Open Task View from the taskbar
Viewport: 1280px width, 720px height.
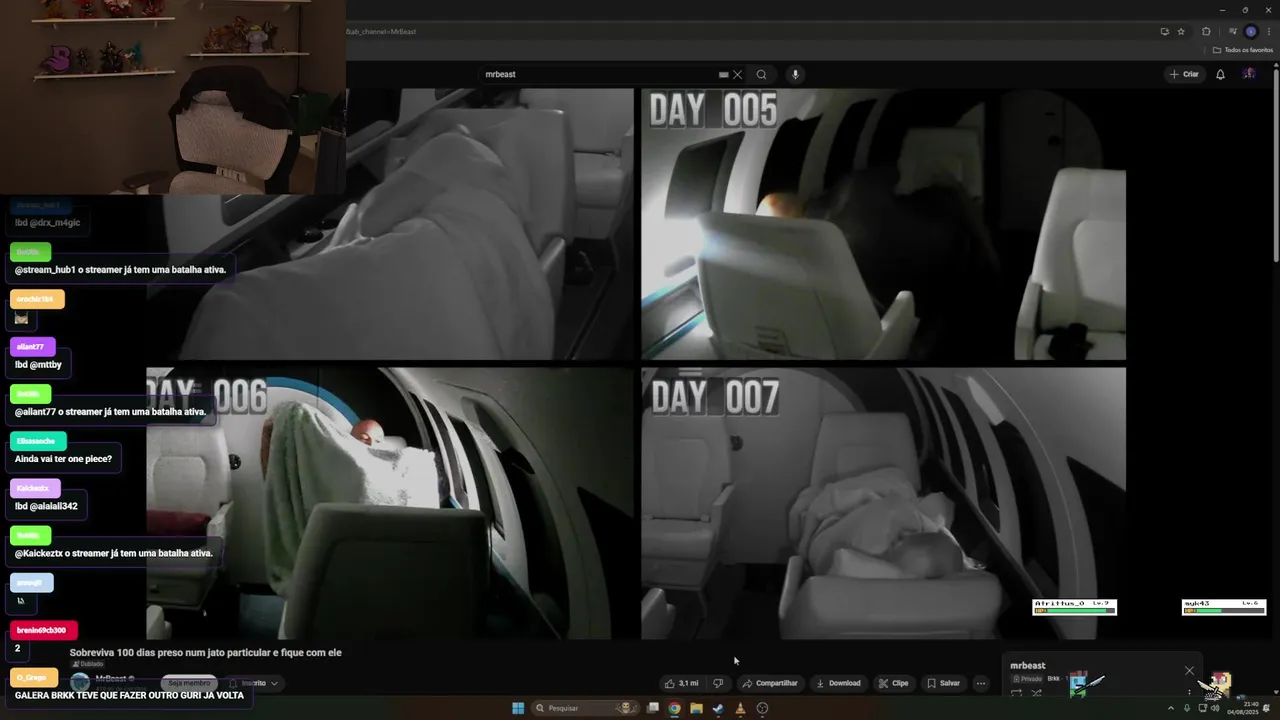[653, 708]
